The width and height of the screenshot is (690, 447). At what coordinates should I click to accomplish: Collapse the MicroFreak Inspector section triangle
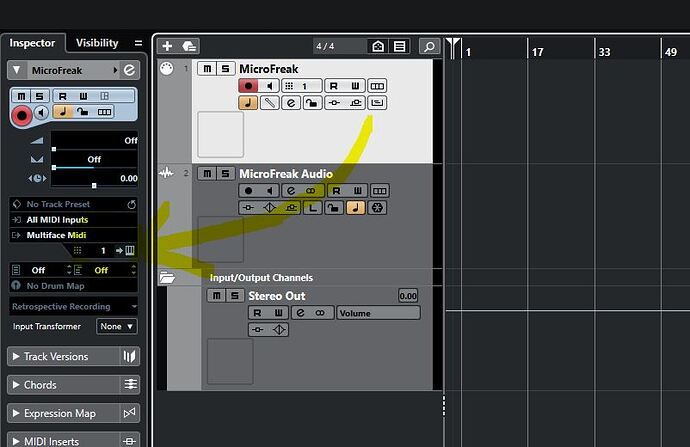(17, 70)
